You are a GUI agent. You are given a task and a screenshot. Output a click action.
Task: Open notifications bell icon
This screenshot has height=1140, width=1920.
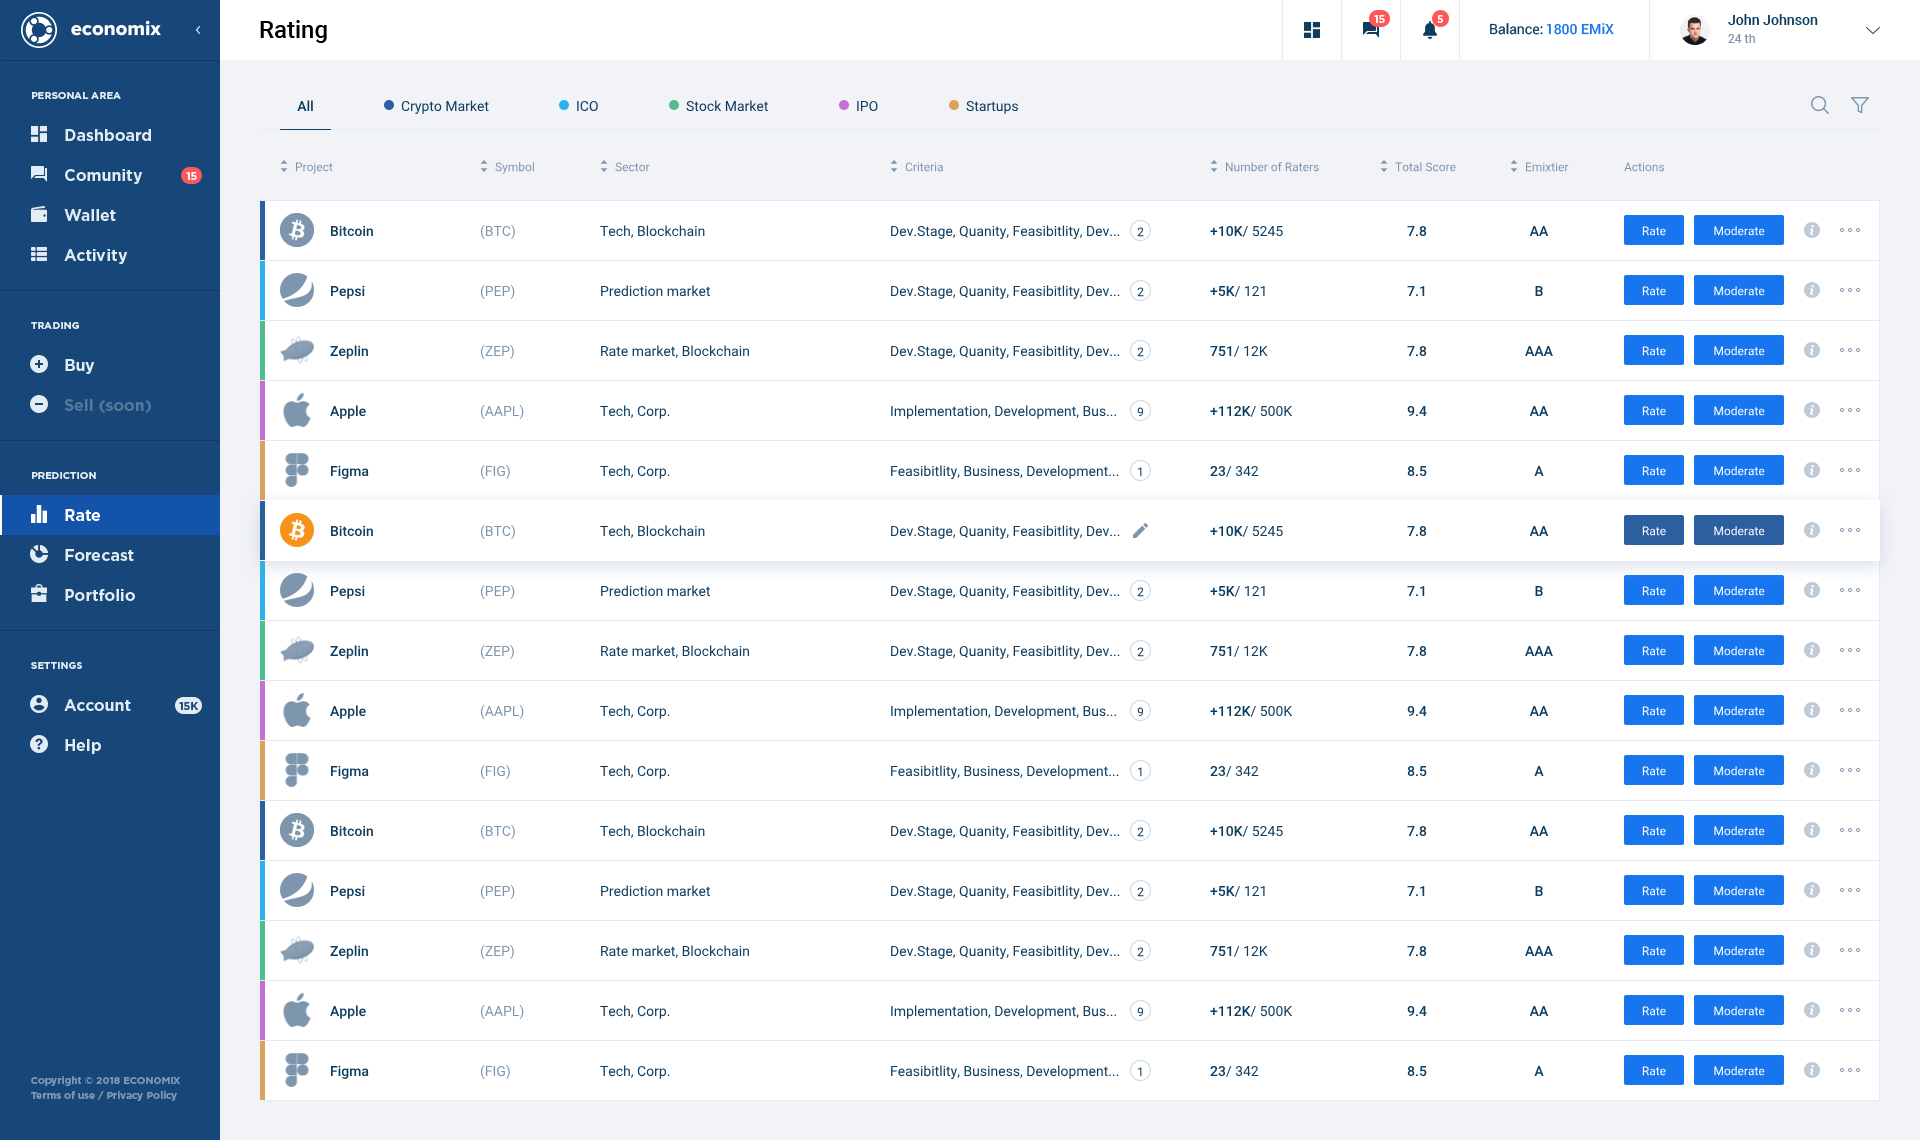click(x=1430, y=30)
